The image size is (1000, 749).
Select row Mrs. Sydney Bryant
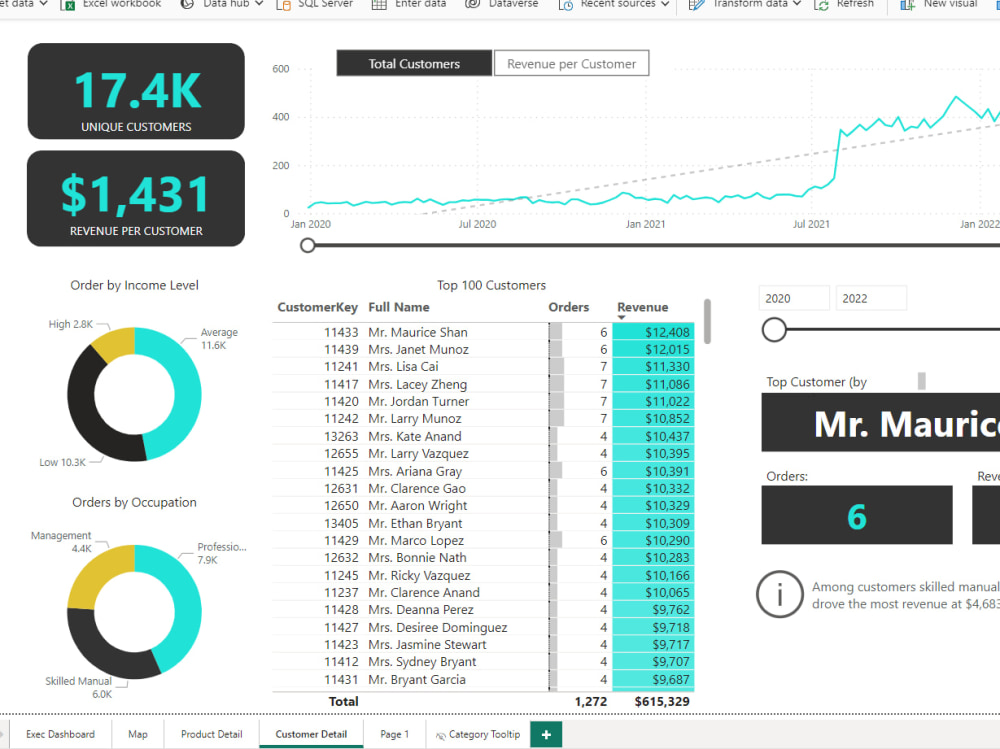click(x=483, y=662)
